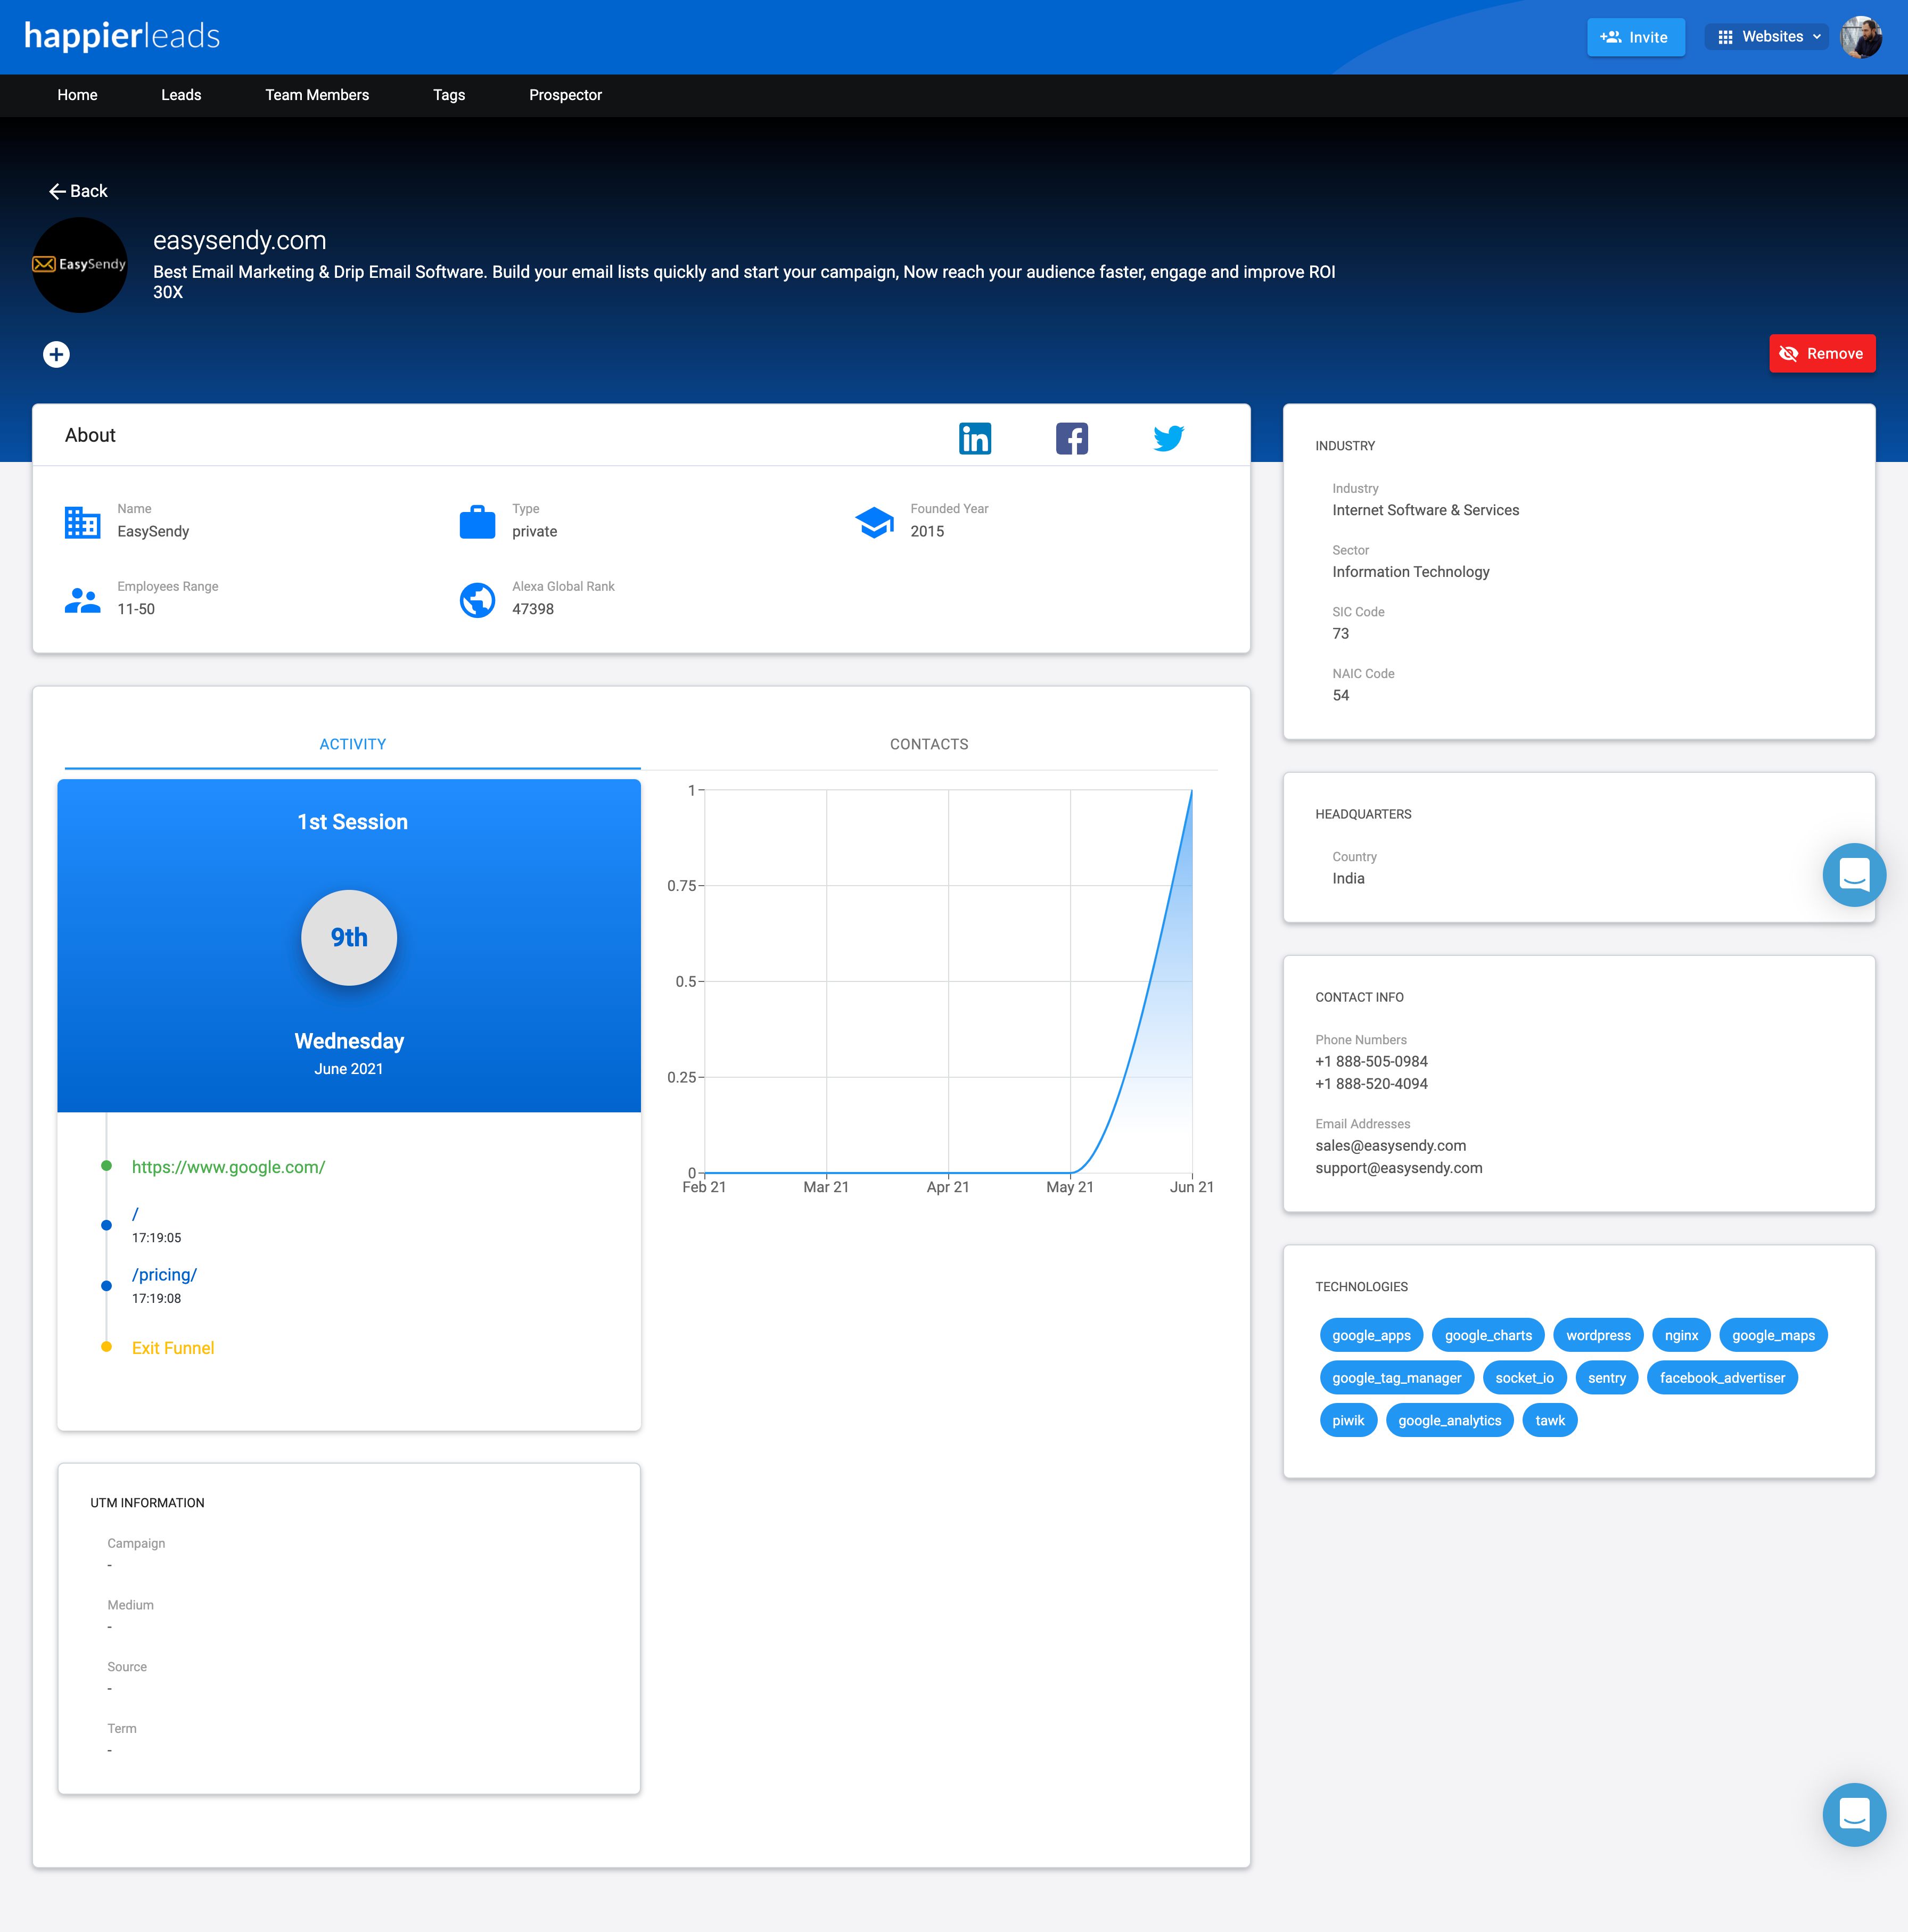Open the google.com referrer link
Screen dimensions: 1908x1932
coord(228,1167)
